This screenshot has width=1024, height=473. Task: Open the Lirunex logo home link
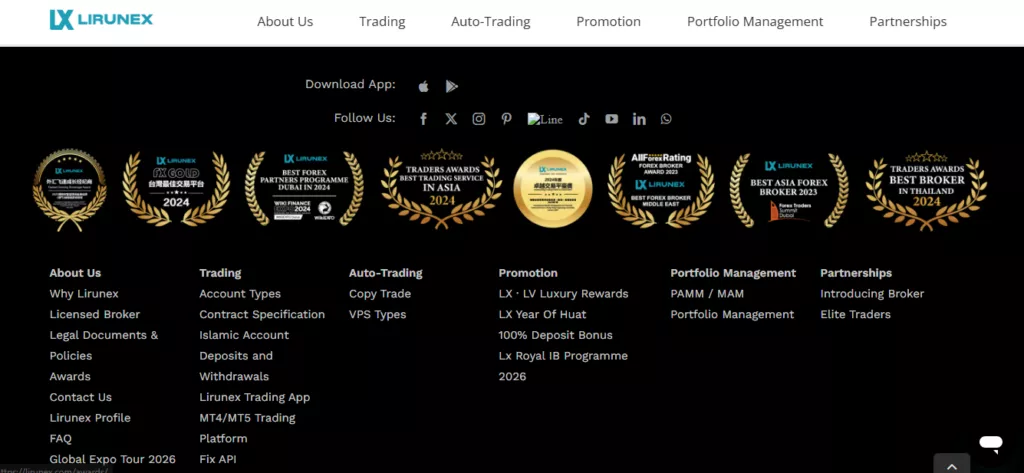[x=101, y=20]
